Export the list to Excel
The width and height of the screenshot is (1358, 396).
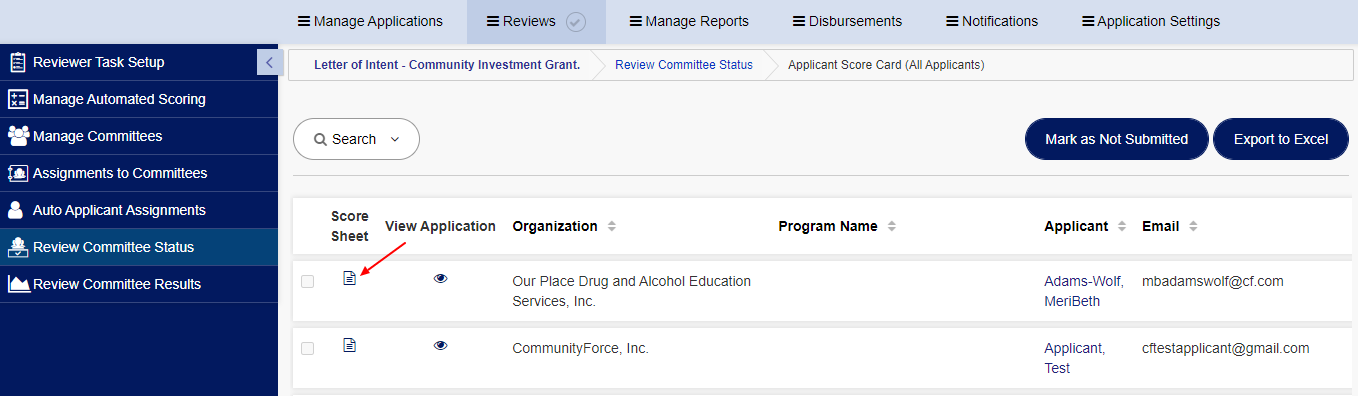(1281, 139)
